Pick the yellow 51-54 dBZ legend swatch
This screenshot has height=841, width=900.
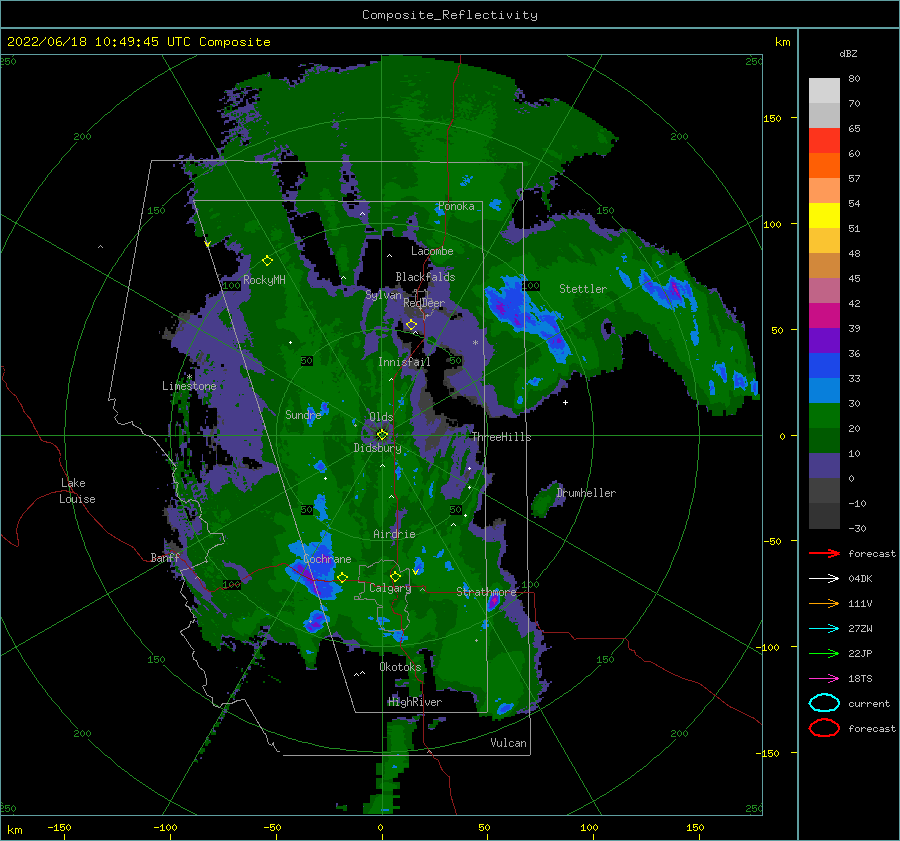[x=824, y=215]
